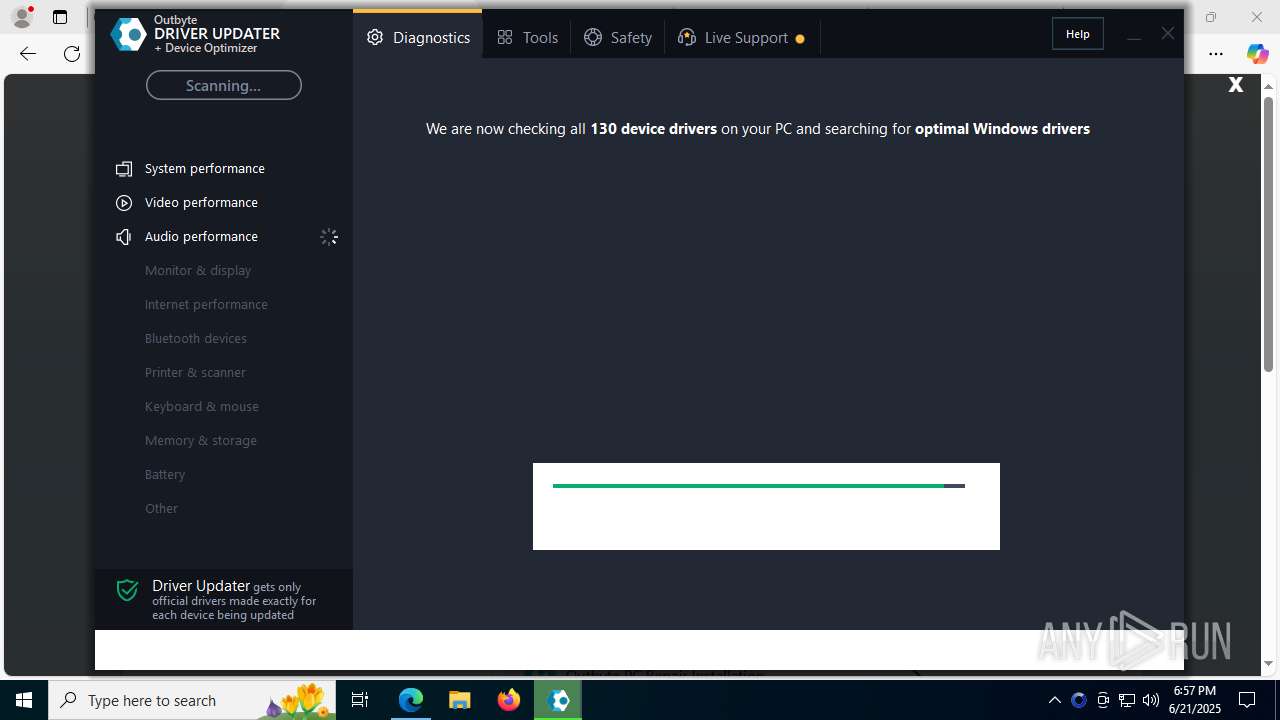Click the taskbar search box

(x=192, y=700)
